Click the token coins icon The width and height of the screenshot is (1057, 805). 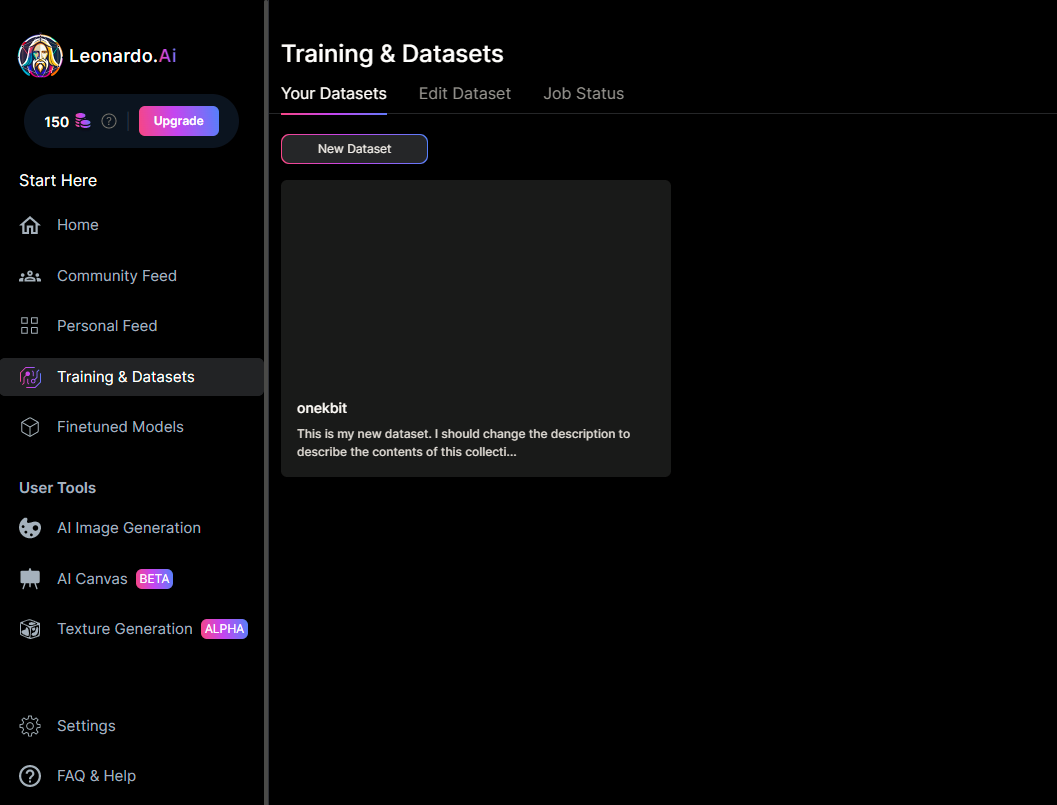[83, 121]
